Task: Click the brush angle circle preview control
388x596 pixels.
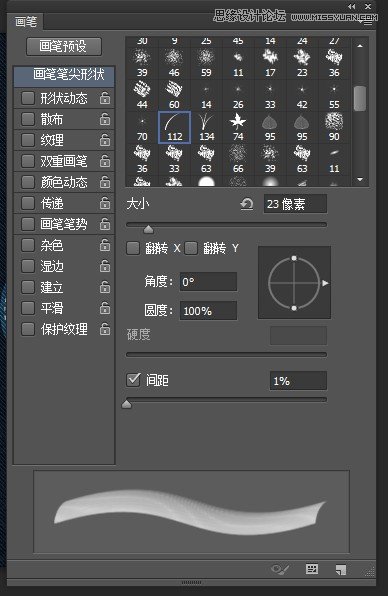Action: pyautogui.click(x=294, y=282)
